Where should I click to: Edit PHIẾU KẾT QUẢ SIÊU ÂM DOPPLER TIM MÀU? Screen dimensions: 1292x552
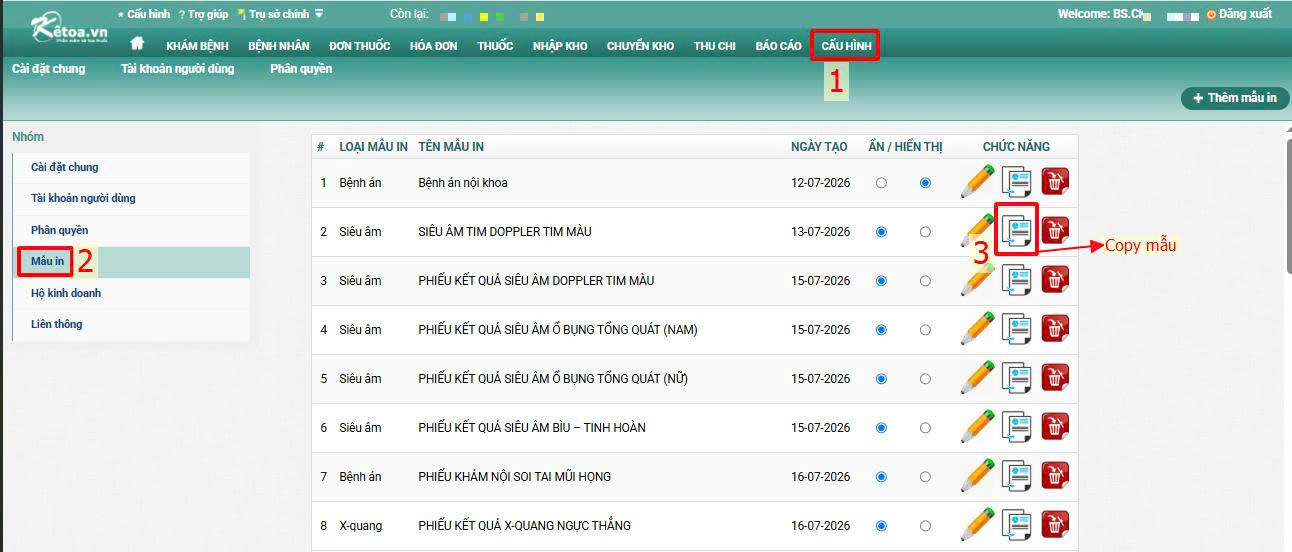pos(978,280)
